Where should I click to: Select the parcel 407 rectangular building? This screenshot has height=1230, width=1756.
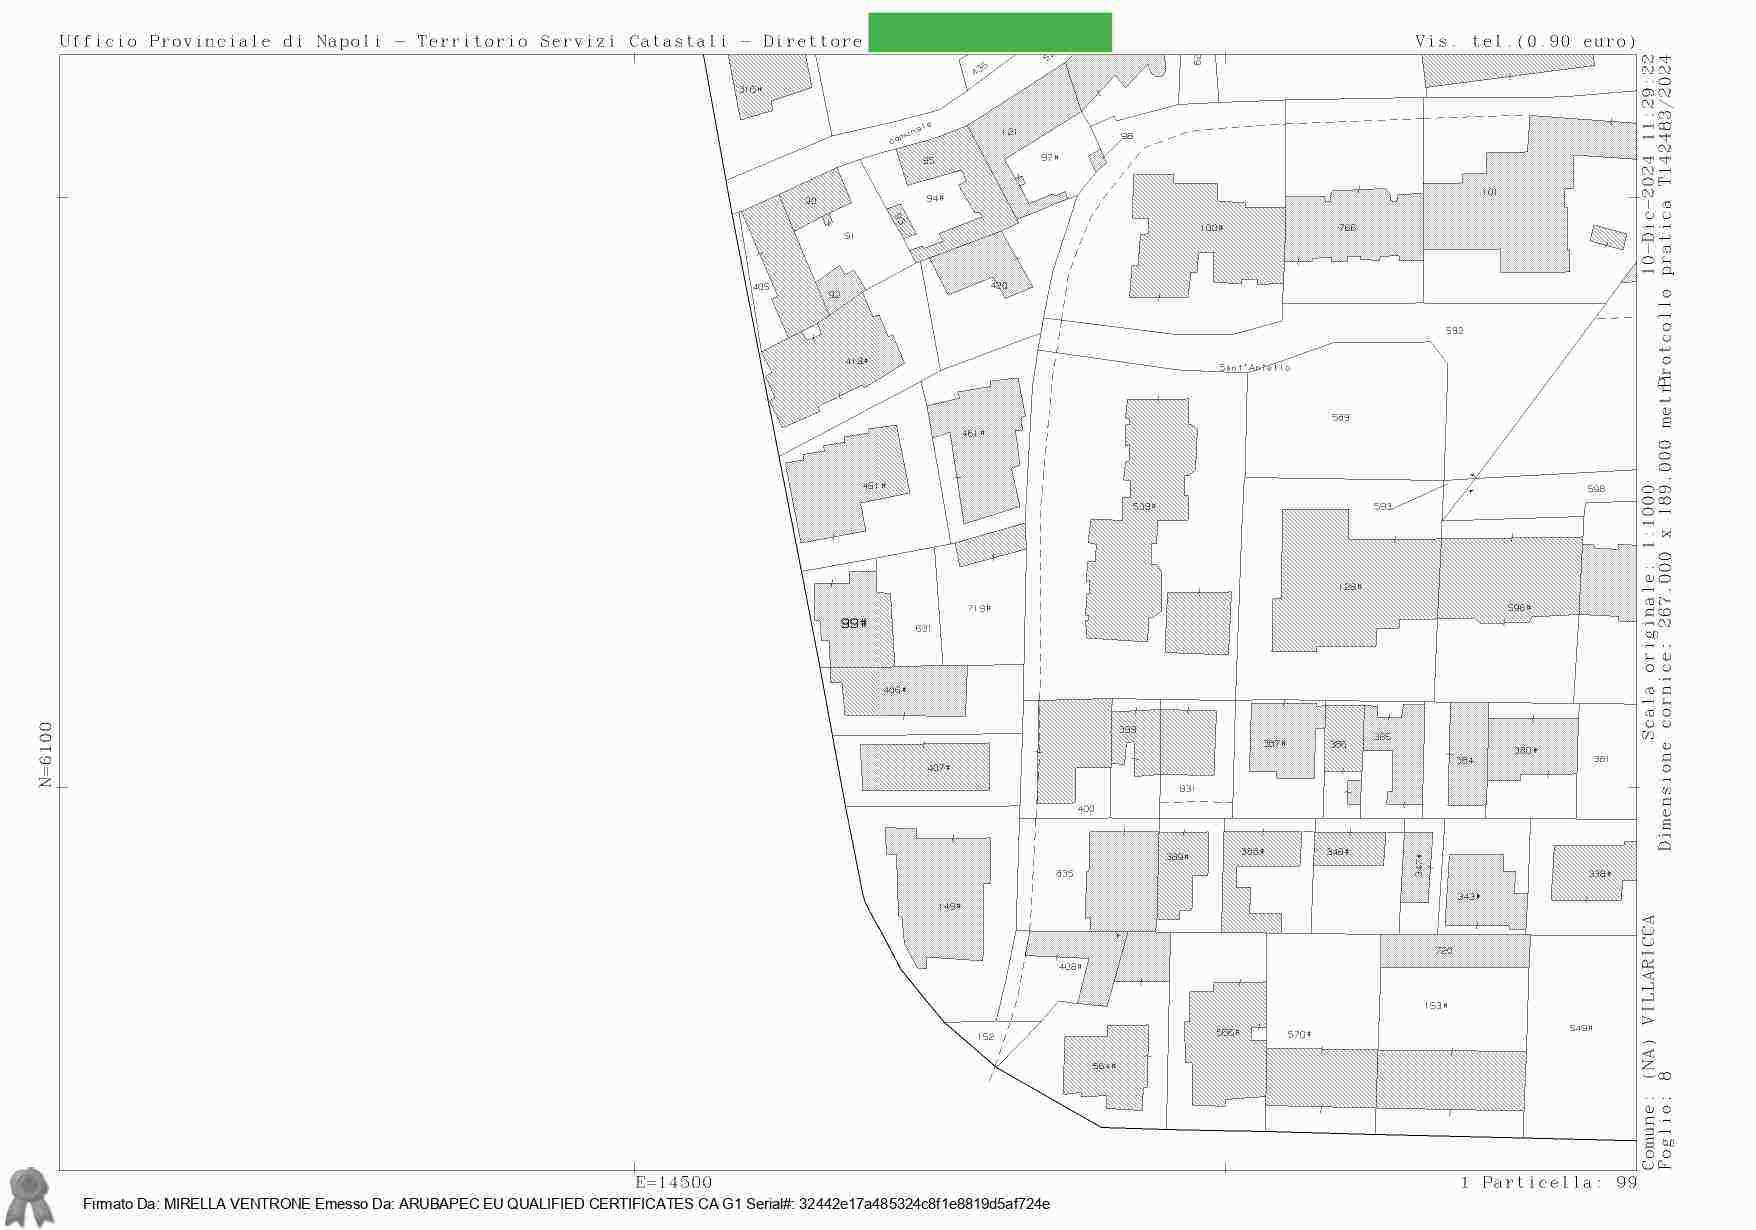pyautogui.click(x=926, y=767)
